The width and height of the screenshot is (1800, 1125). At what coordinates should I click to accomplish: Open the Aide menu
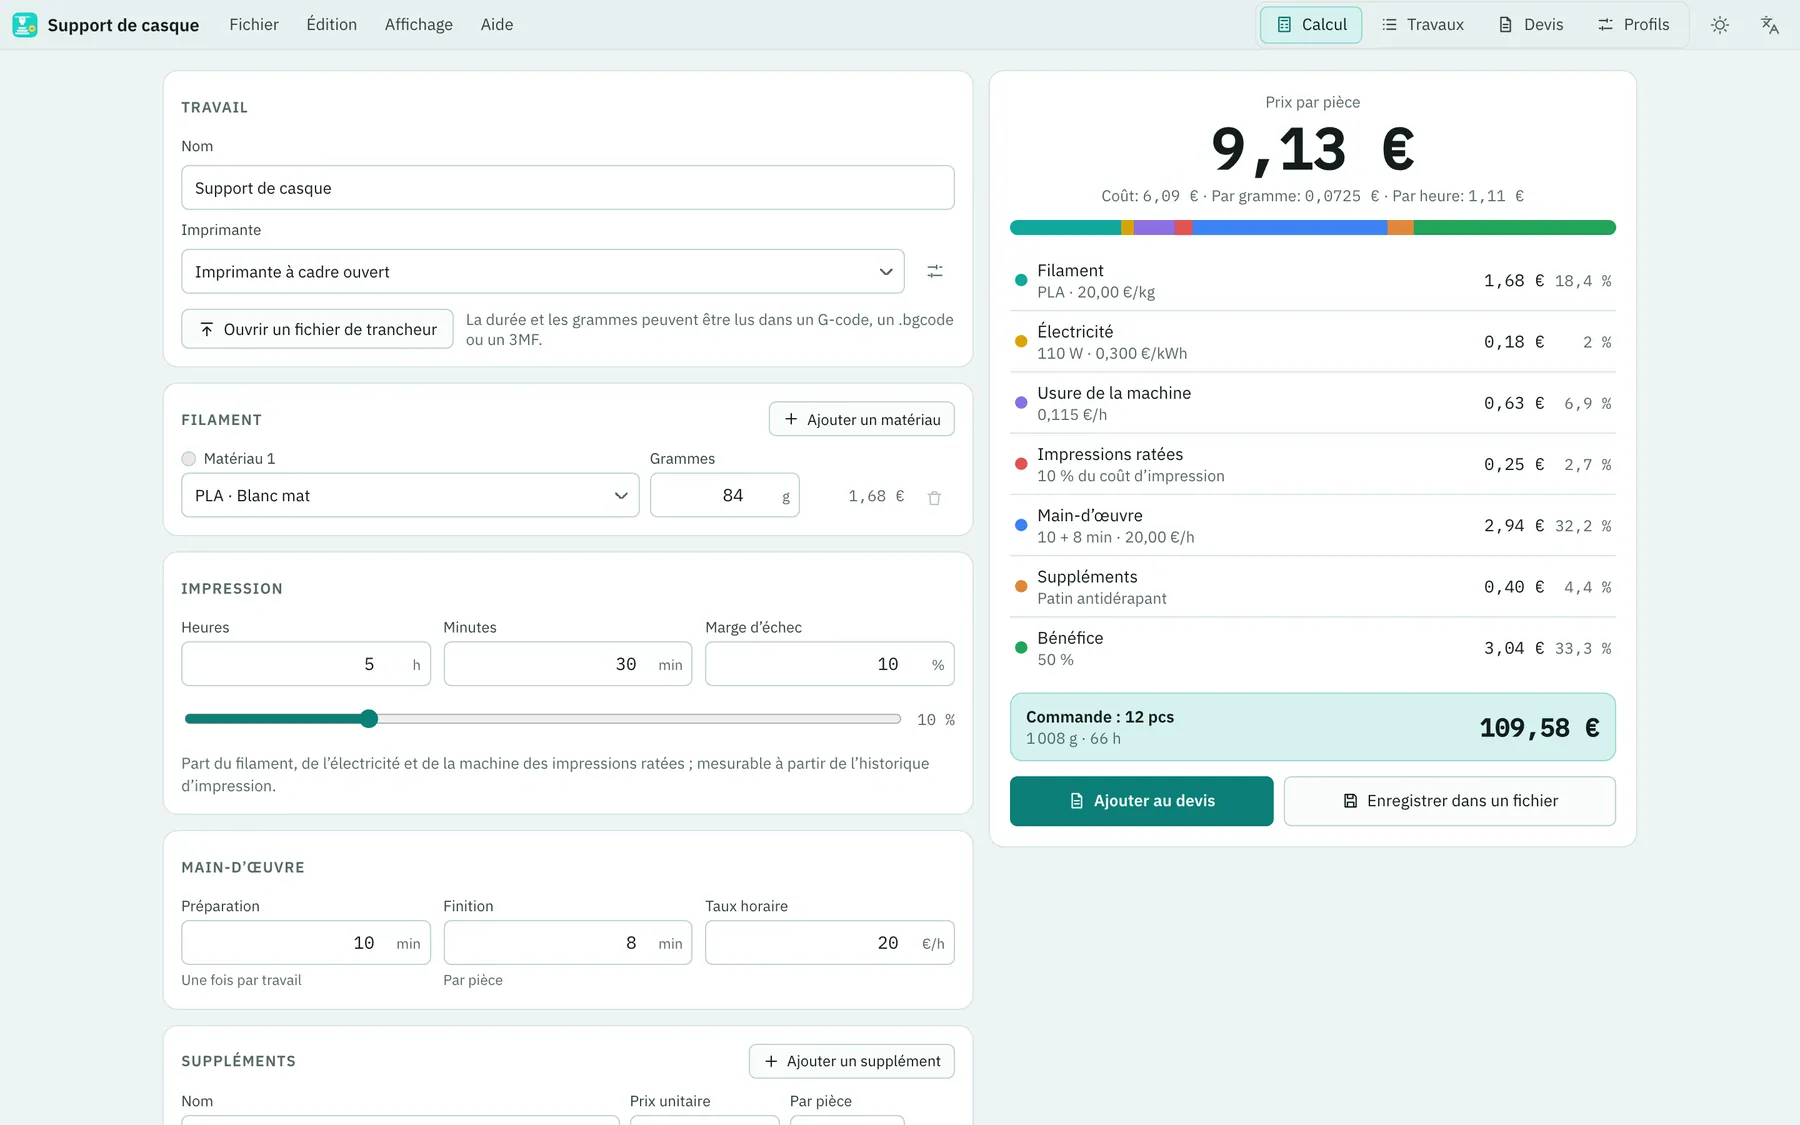[x=497, y=25]
